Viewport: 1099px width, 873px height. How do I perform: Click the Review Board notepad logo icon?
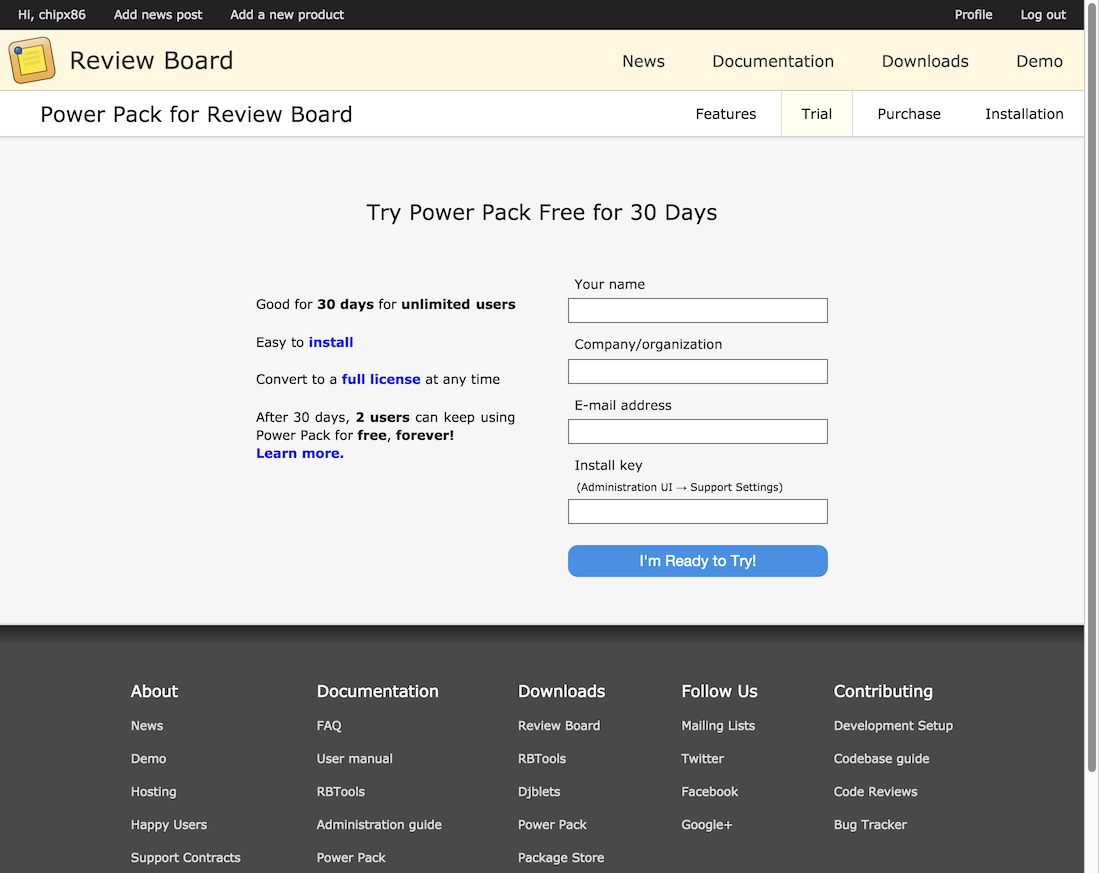pos(32,60)
